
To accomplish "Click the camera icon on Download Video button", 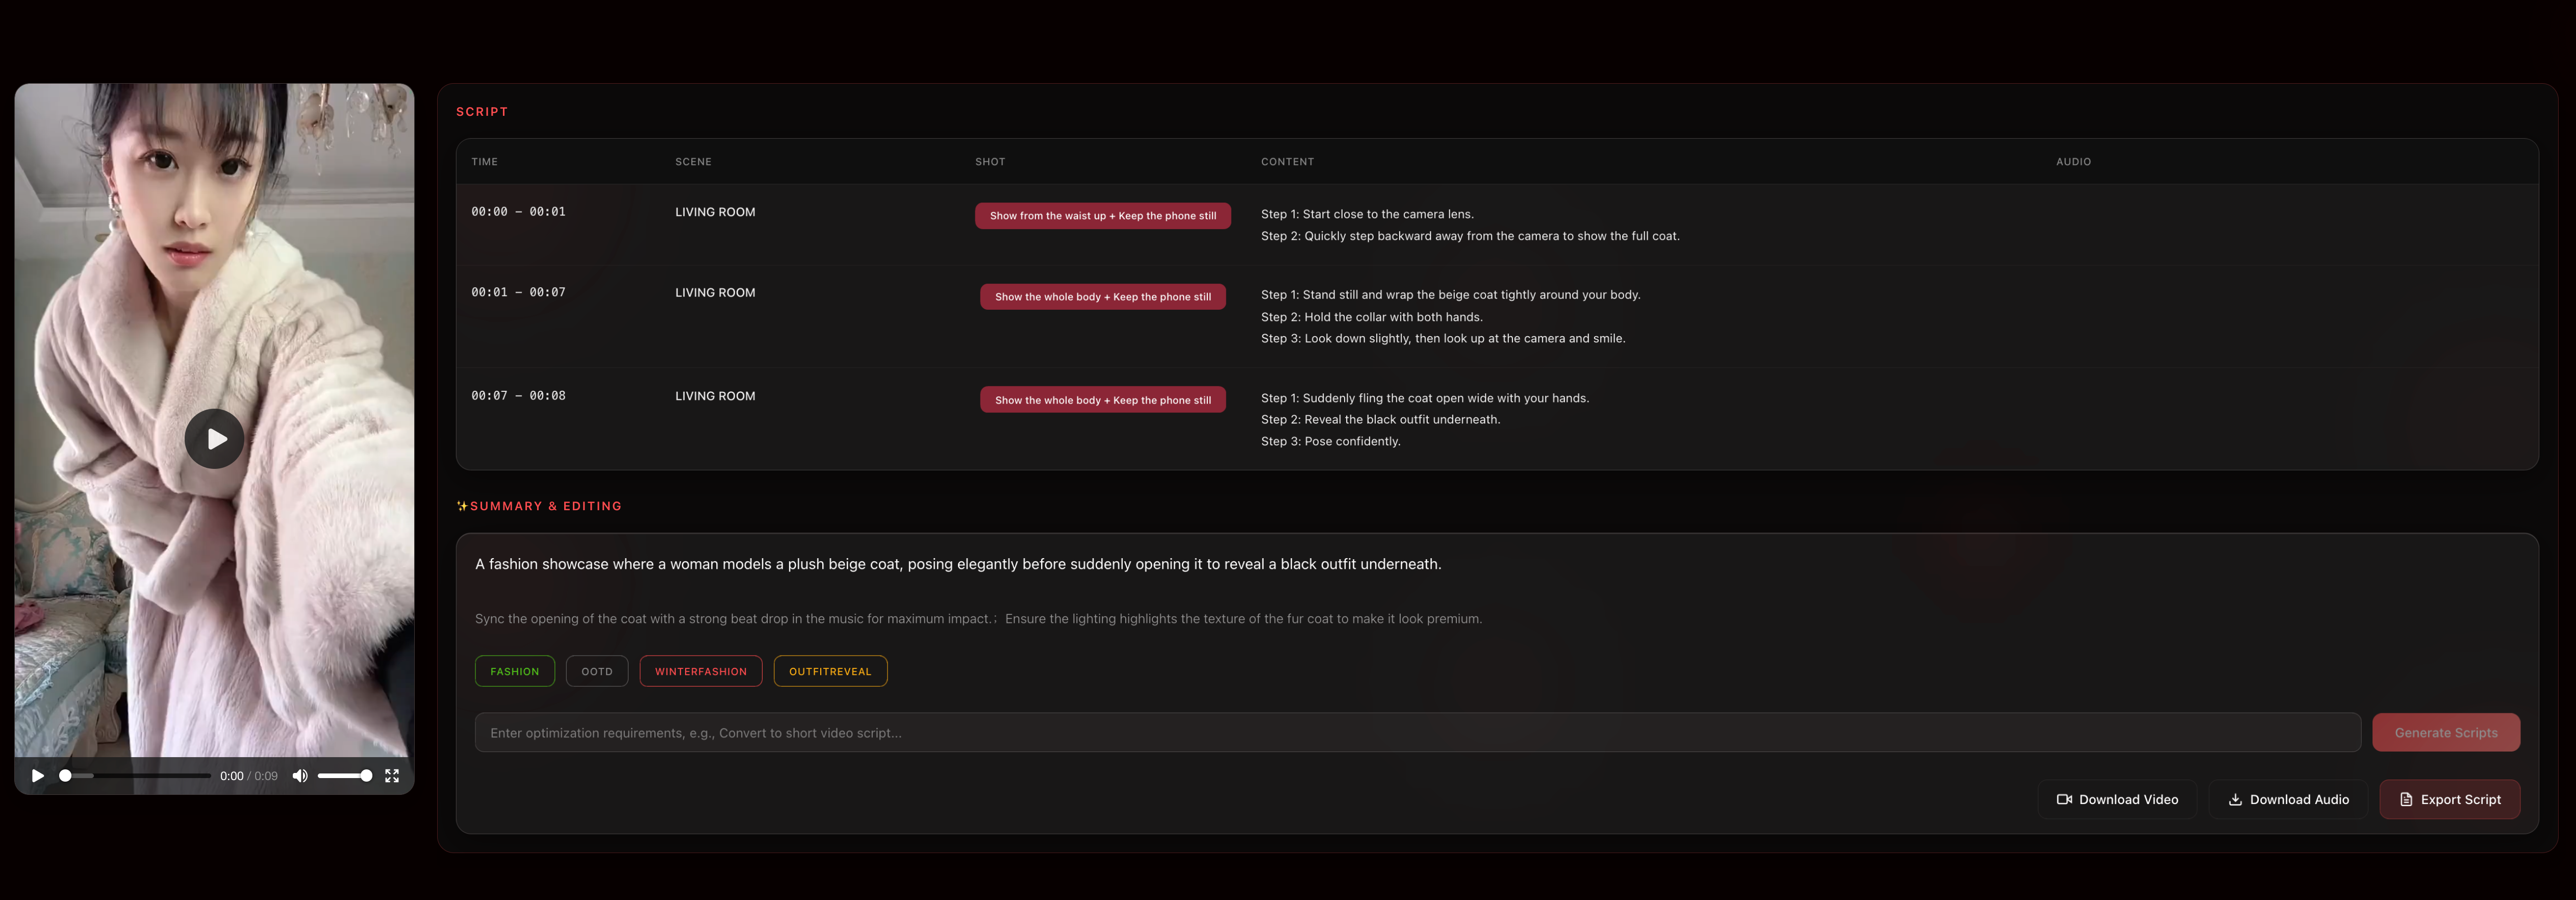I will tap(2064, 799).
